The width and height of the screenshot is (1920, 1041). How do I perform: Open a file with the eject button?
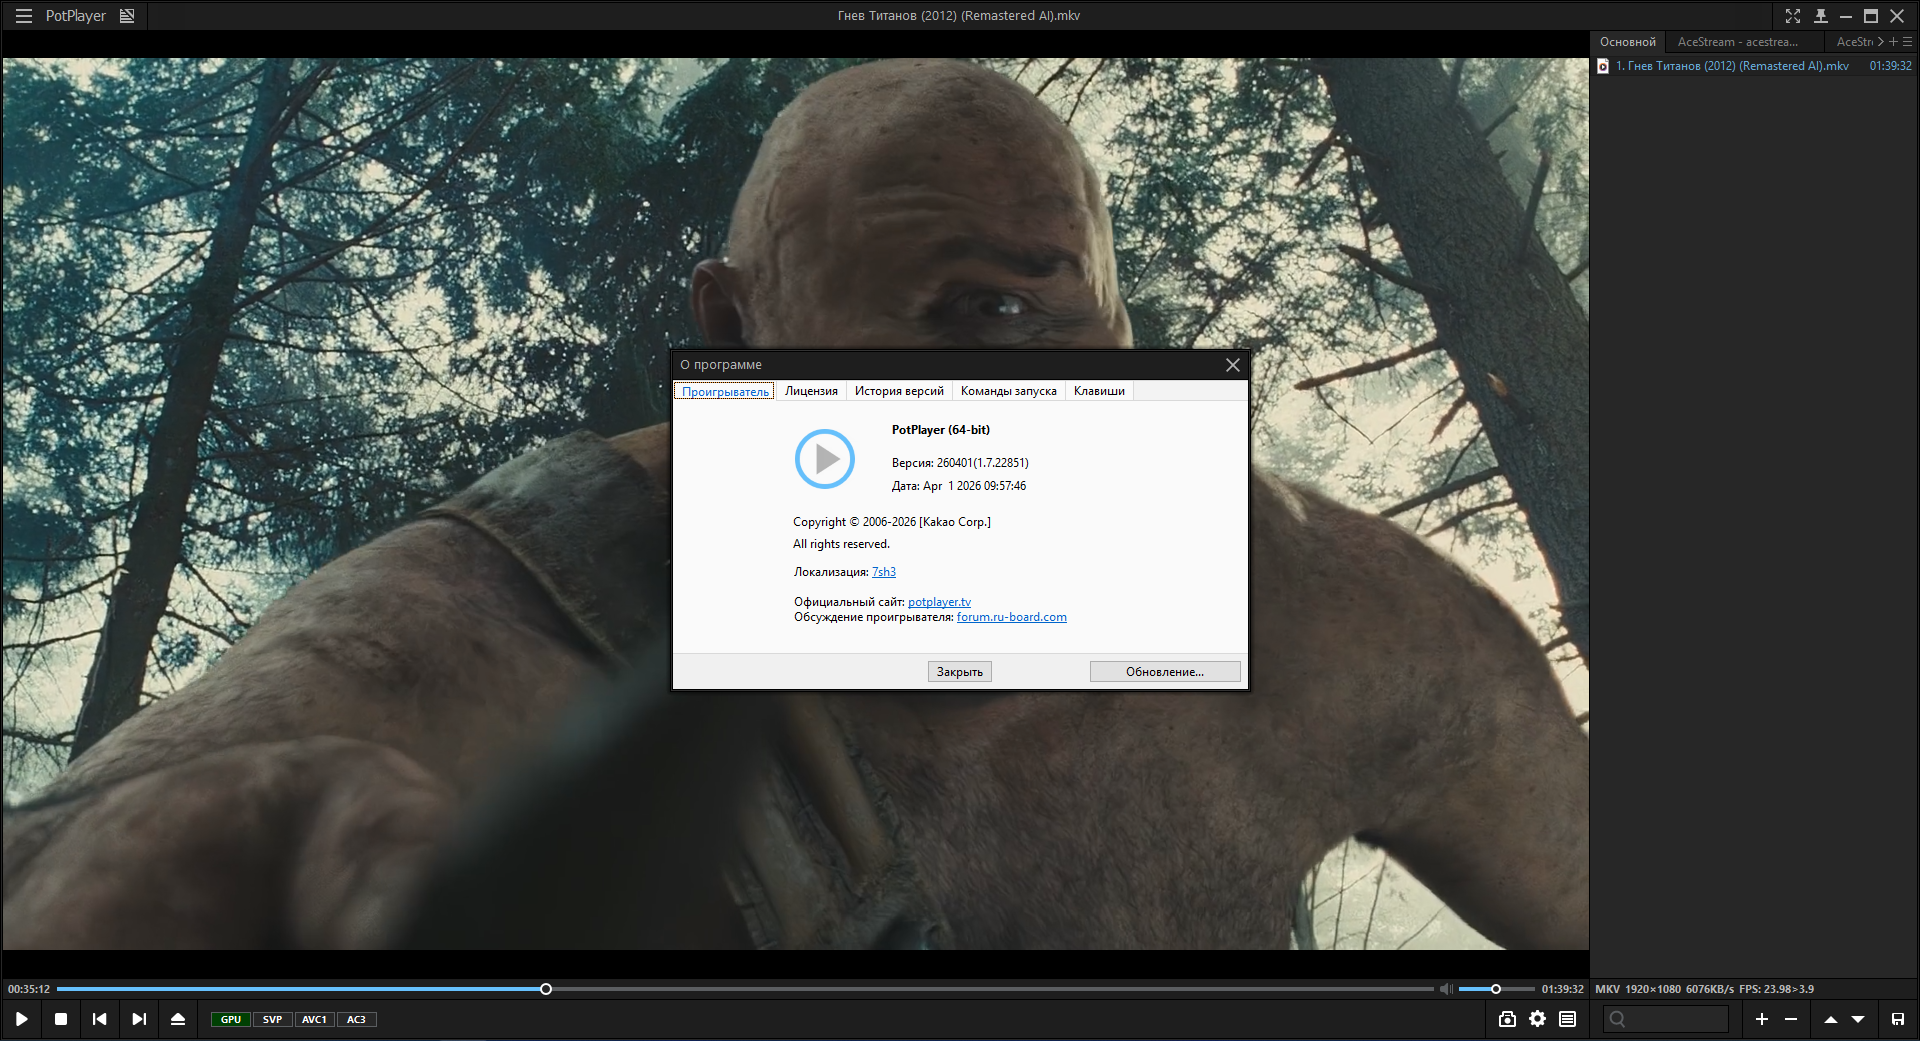pyautogui.click(x=178, y=1019)
